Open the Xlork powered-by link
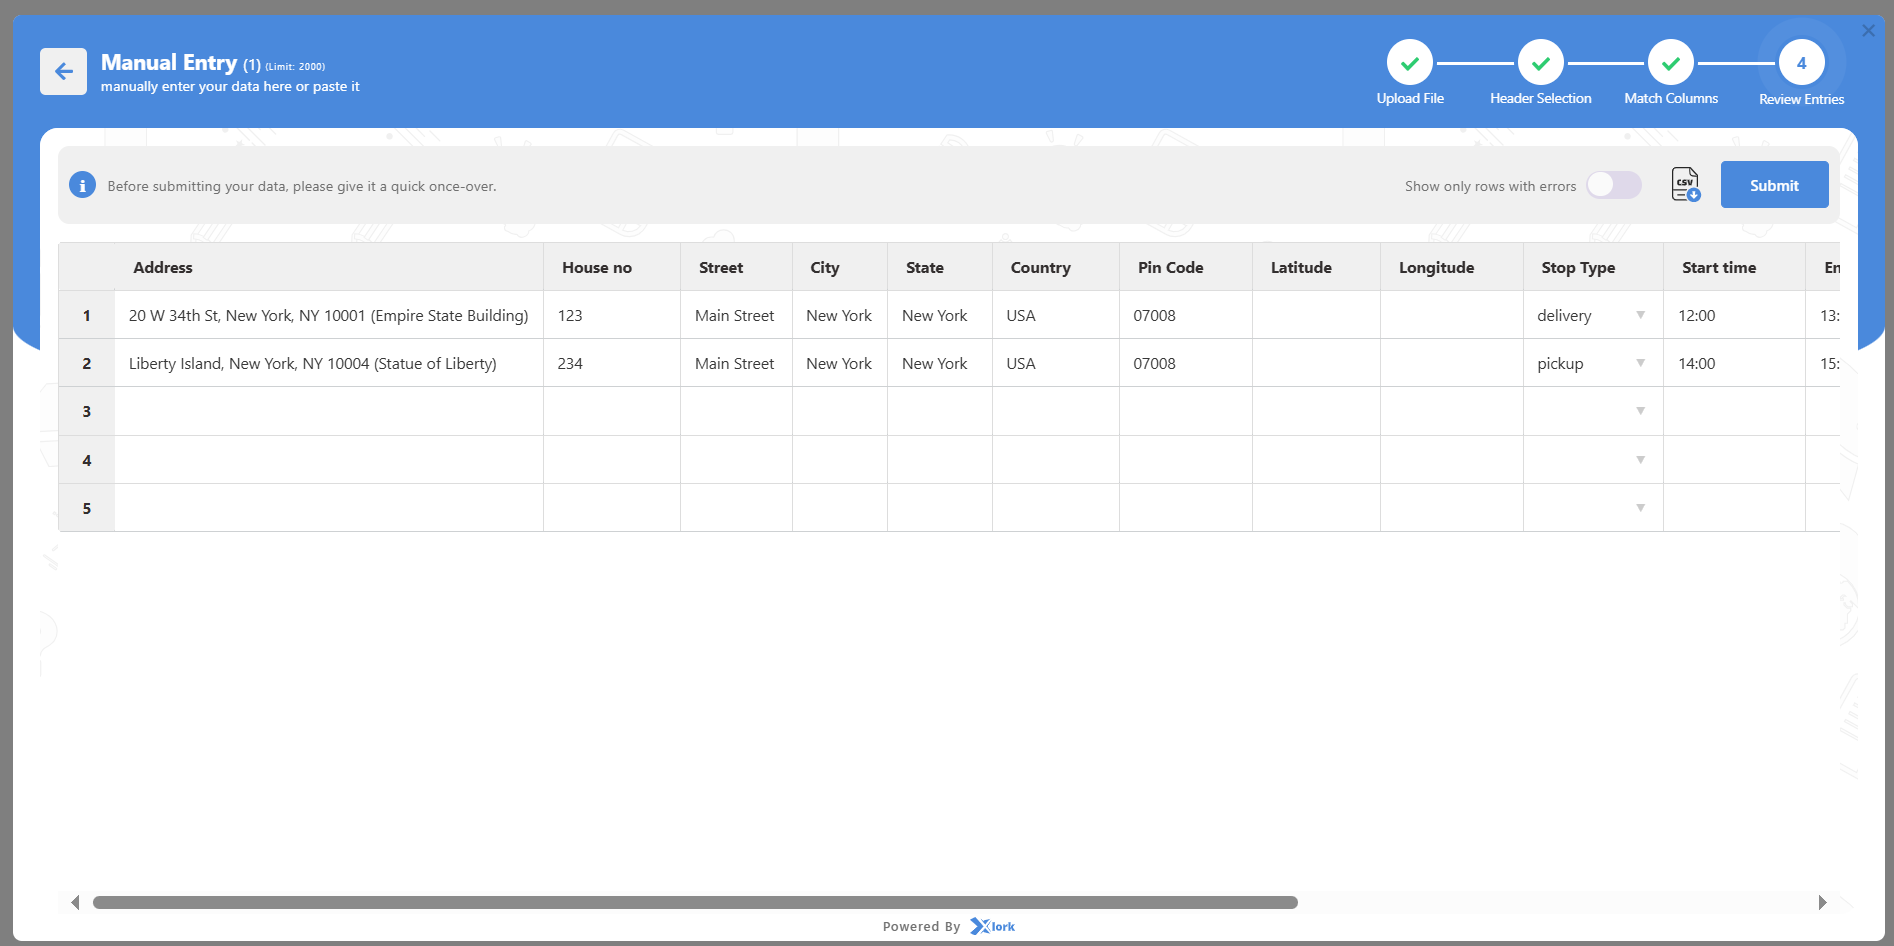The width and height of the screenshot is (1894, 946). [992, 927]
